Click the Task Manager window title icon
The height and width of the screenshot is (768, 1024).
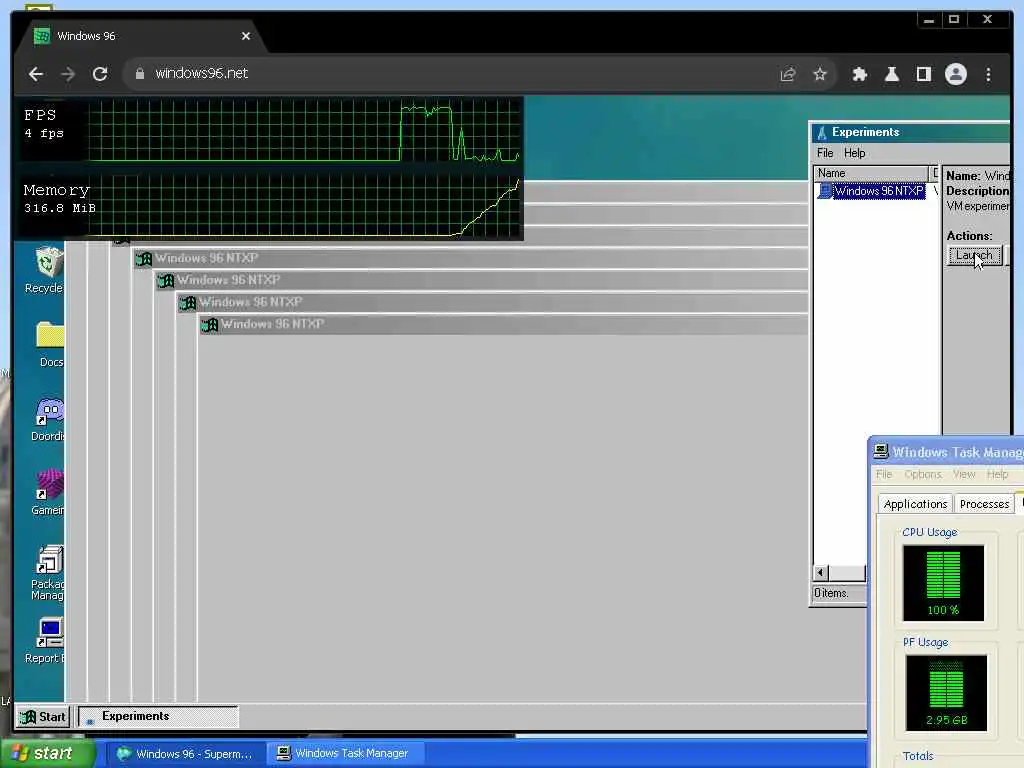point(881,451)
